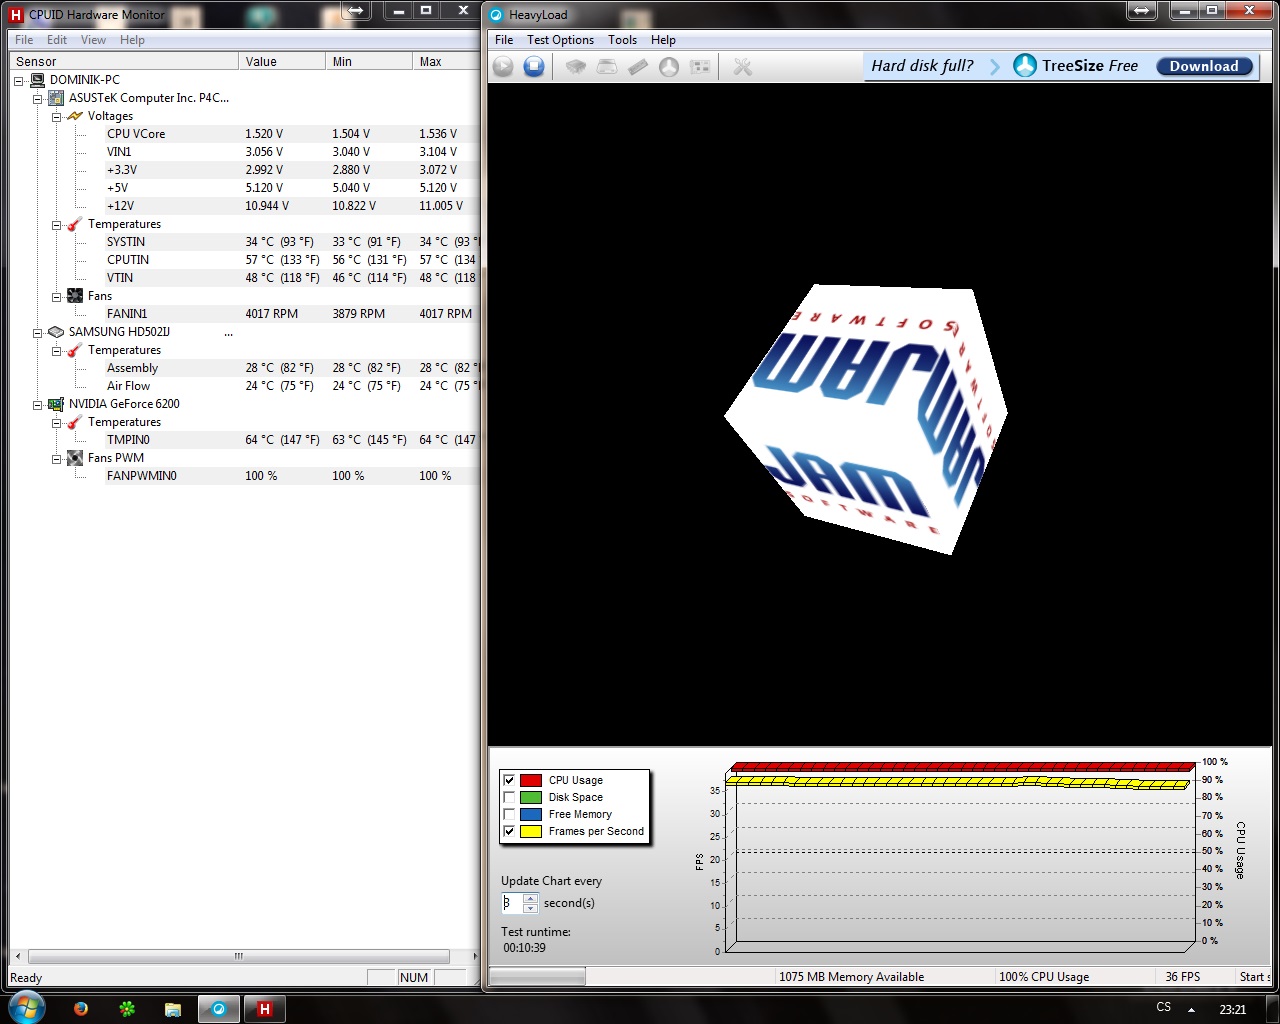Viewport: 1280px width, 1024px height.
Task: Stop the running HeavyLoad stress test
Action: pyautogui.click(x=534, y=67)
